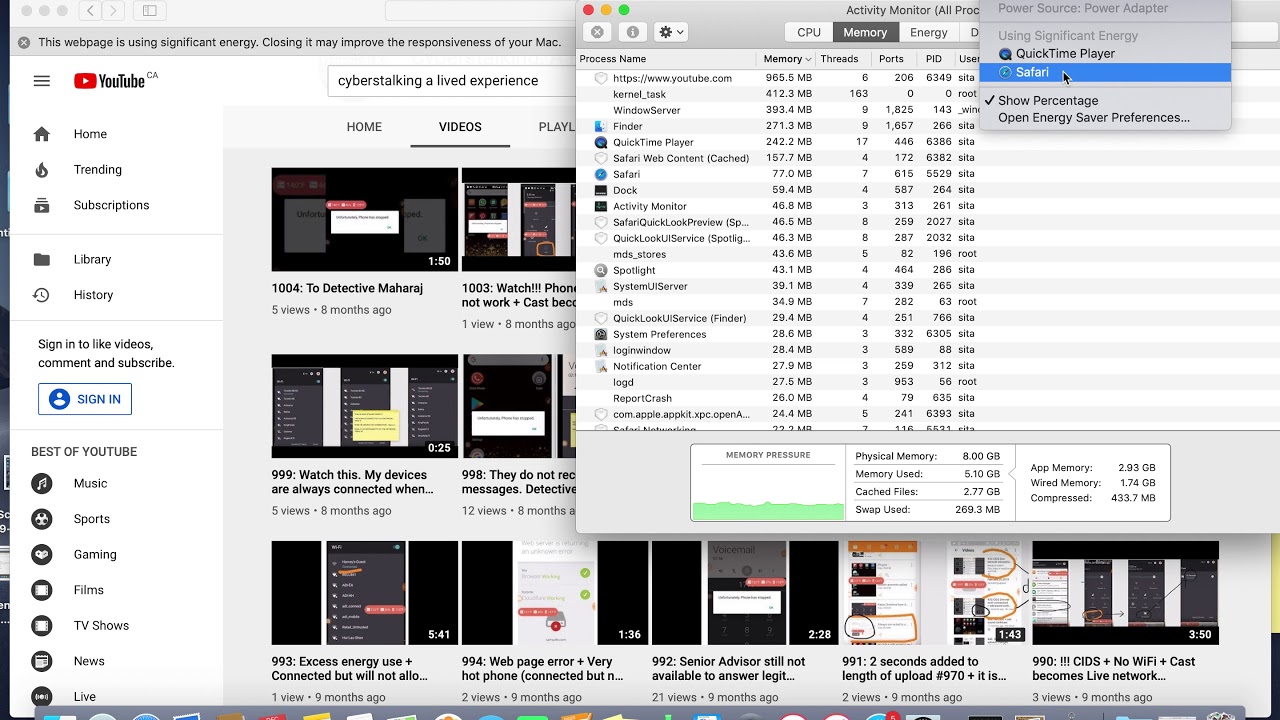Viewport: 1280px width, 720px height.
Task: Open Sports under Best of YouTube
Action: click(91, 519)
